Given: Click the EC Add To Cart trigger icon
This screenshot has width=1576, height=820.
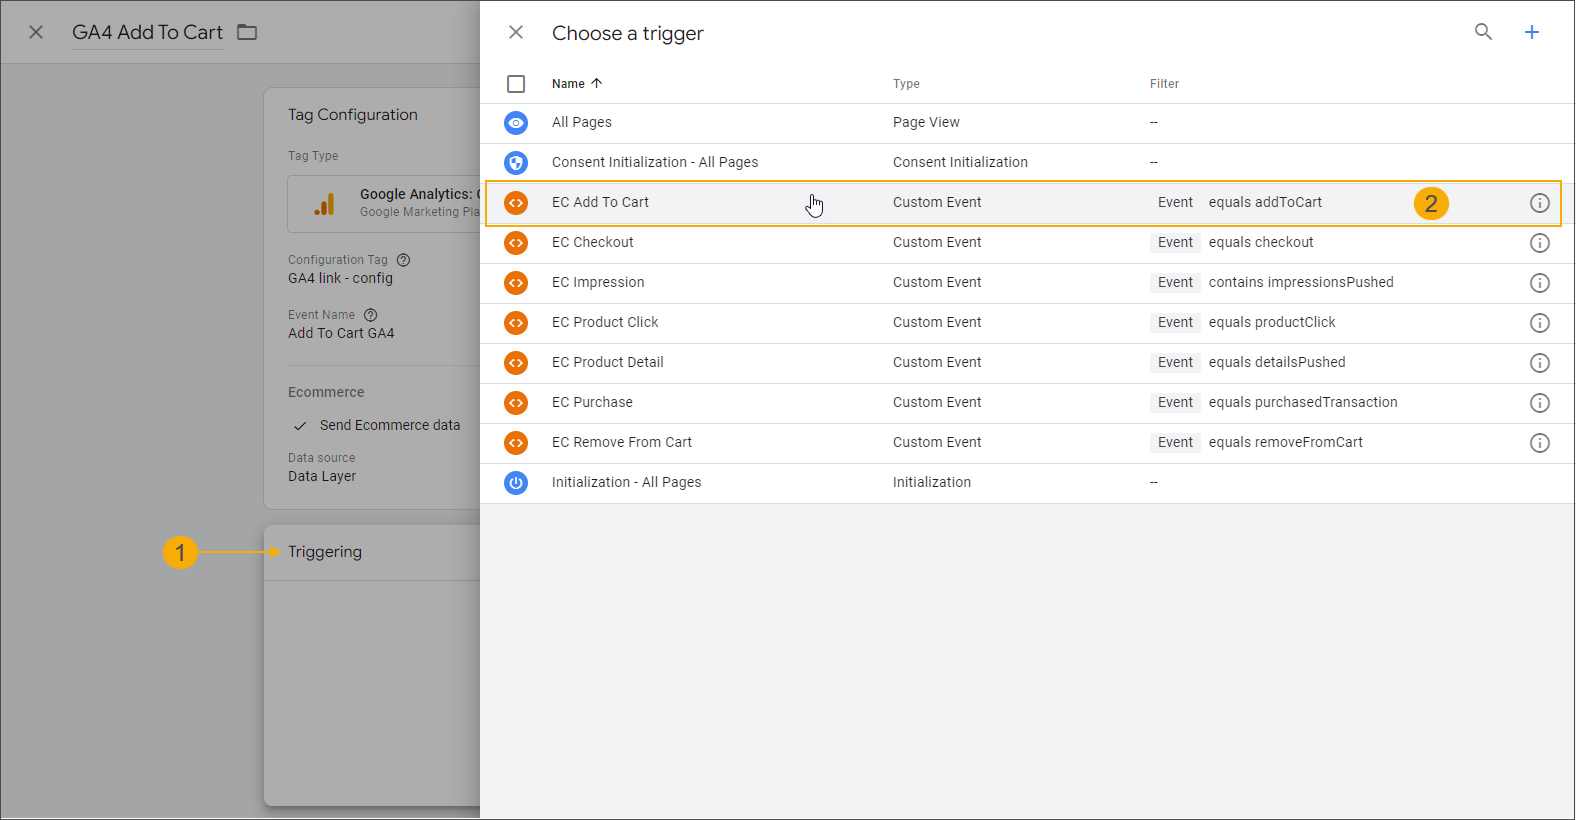Looking at the screenshot, I should pos(516,203).
